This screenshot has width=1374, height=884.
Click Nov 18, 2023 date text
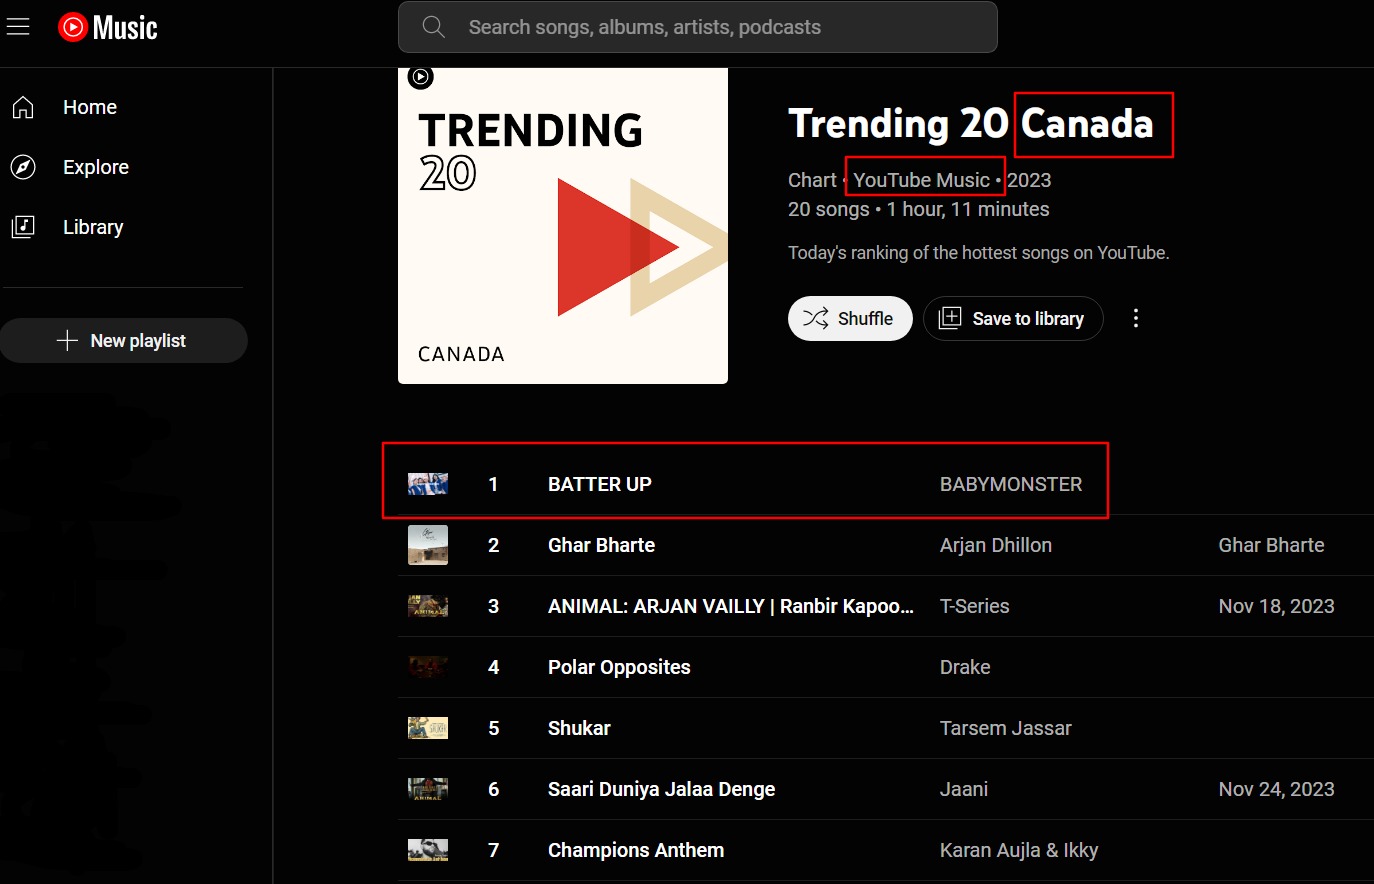pyautogui.click(x=1277, y=606)
